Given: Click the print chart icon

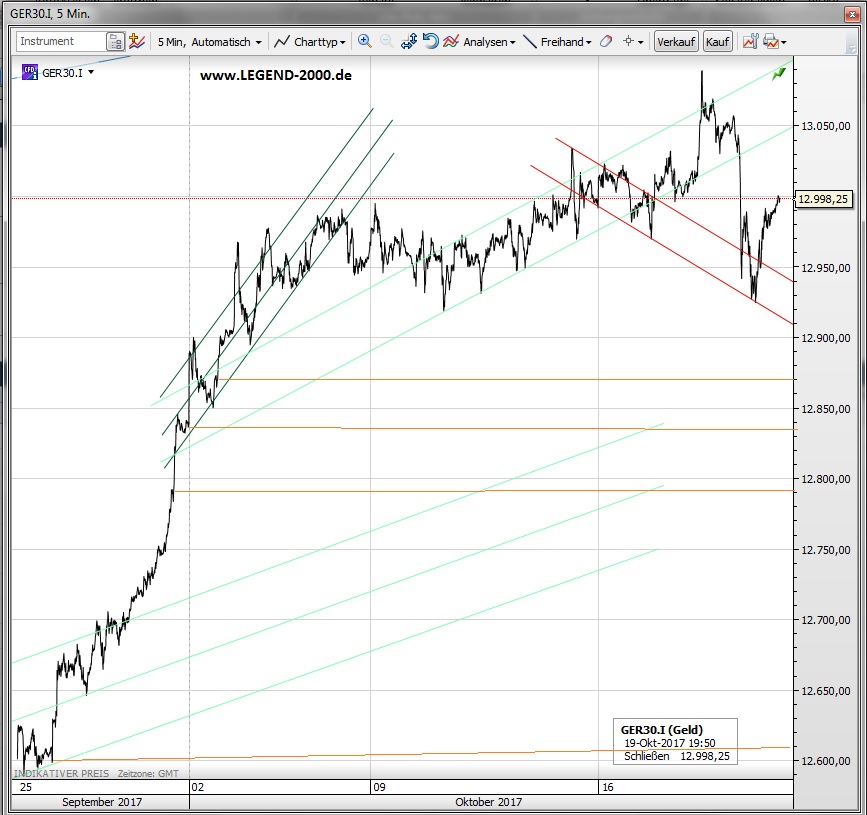Looking at the screenshot, I should [771, 42].
